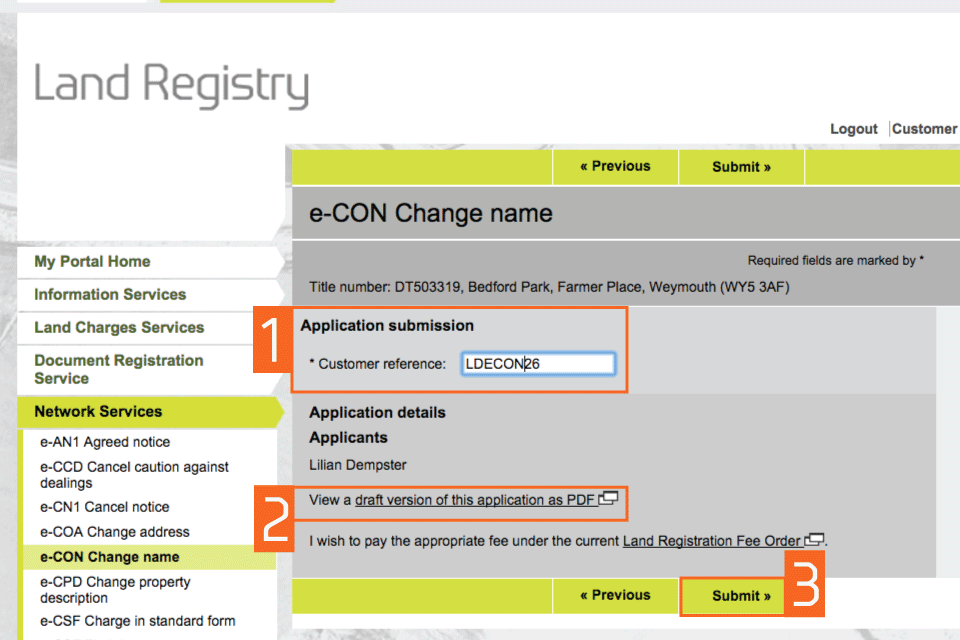Open draft version of this application PDF

tap(475, 500)
